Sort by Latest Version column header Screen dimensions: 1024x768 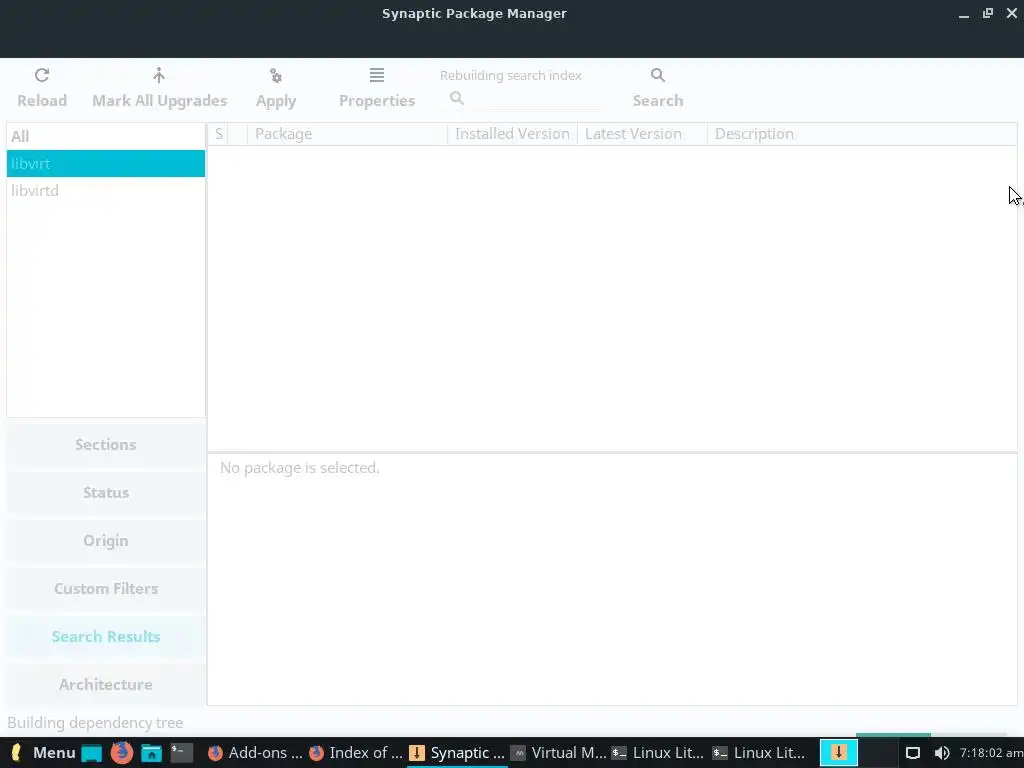point(642,134)
